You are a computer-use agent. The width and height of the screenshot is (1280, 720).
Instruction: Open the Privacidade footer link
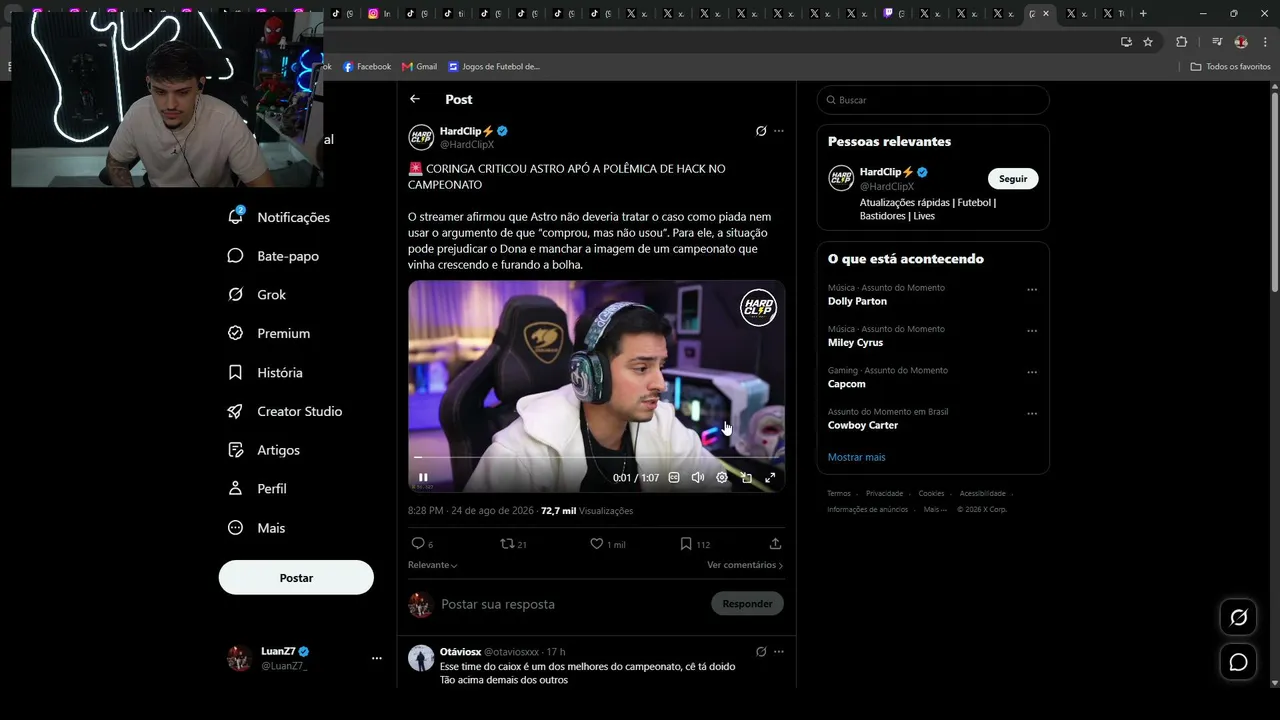click(x=884, y=493)
